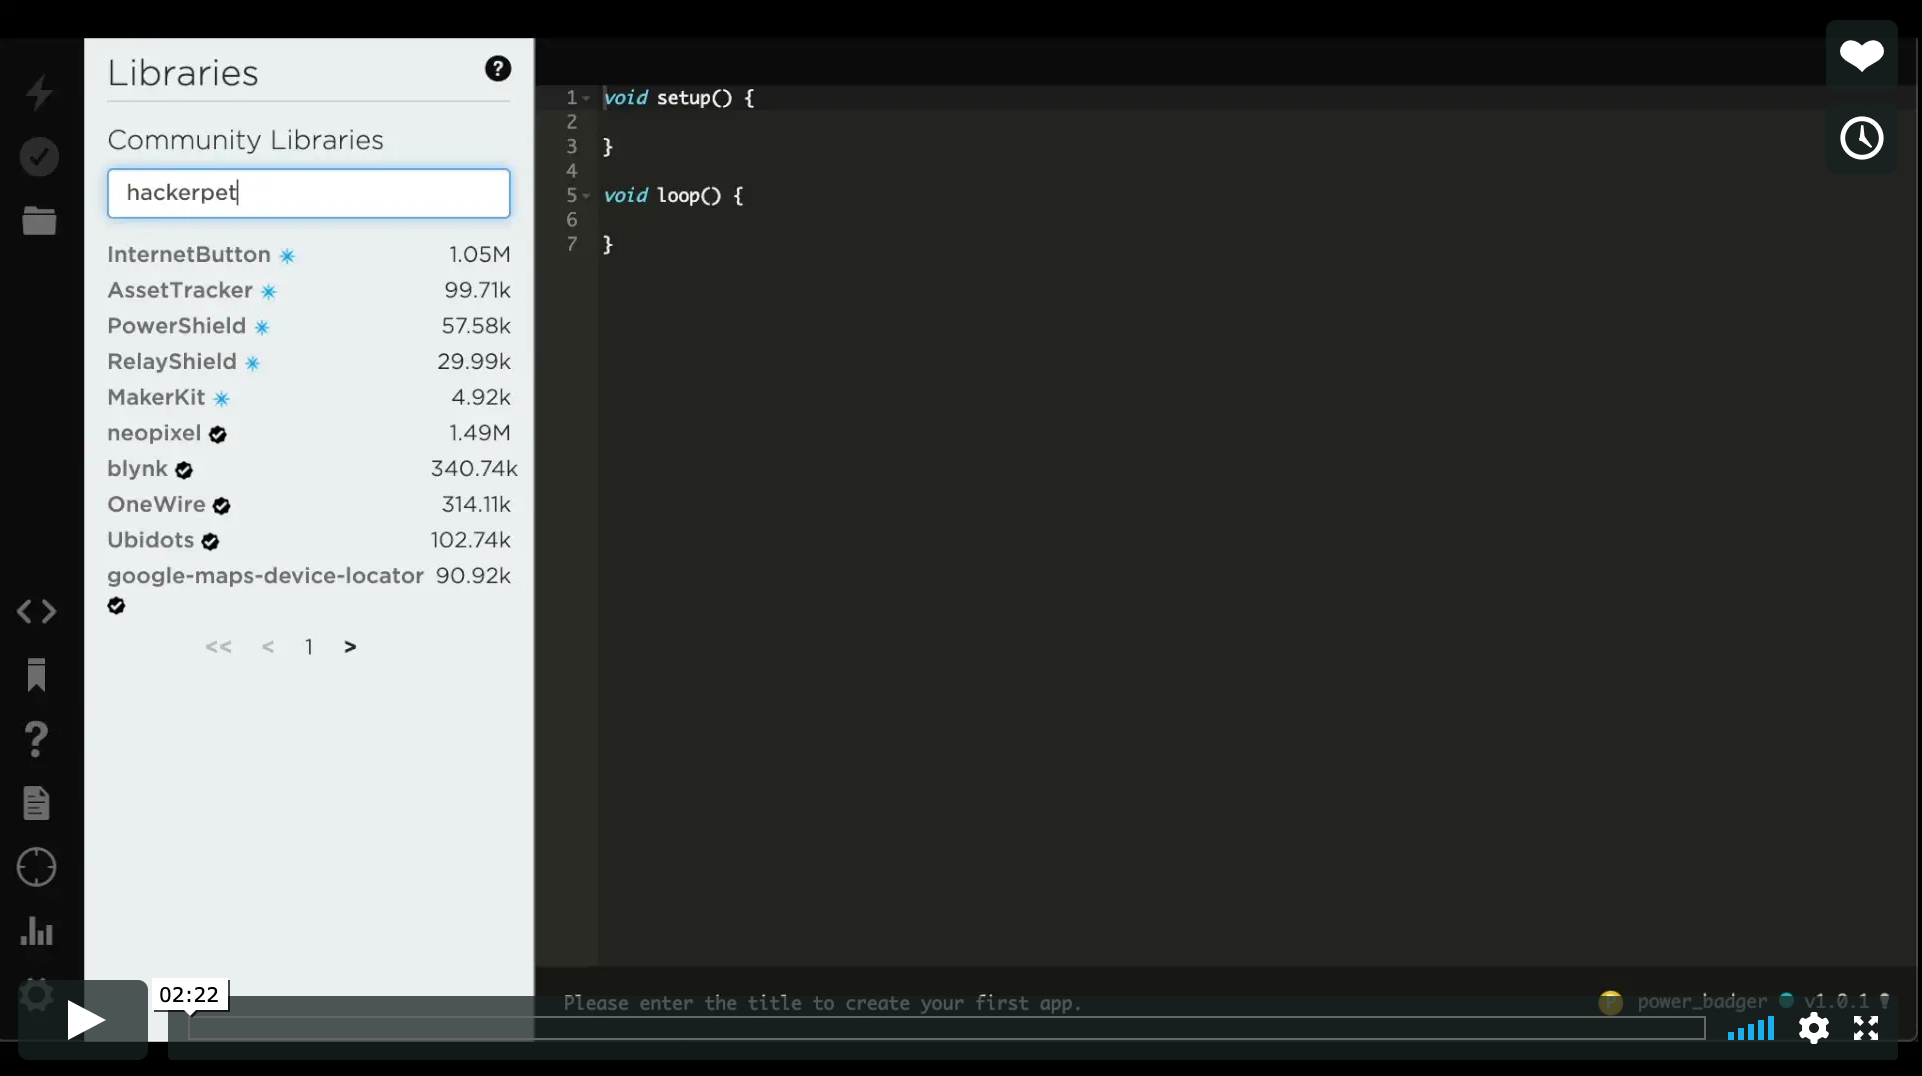Click the Libraries panel help question icon

(498, 69)
